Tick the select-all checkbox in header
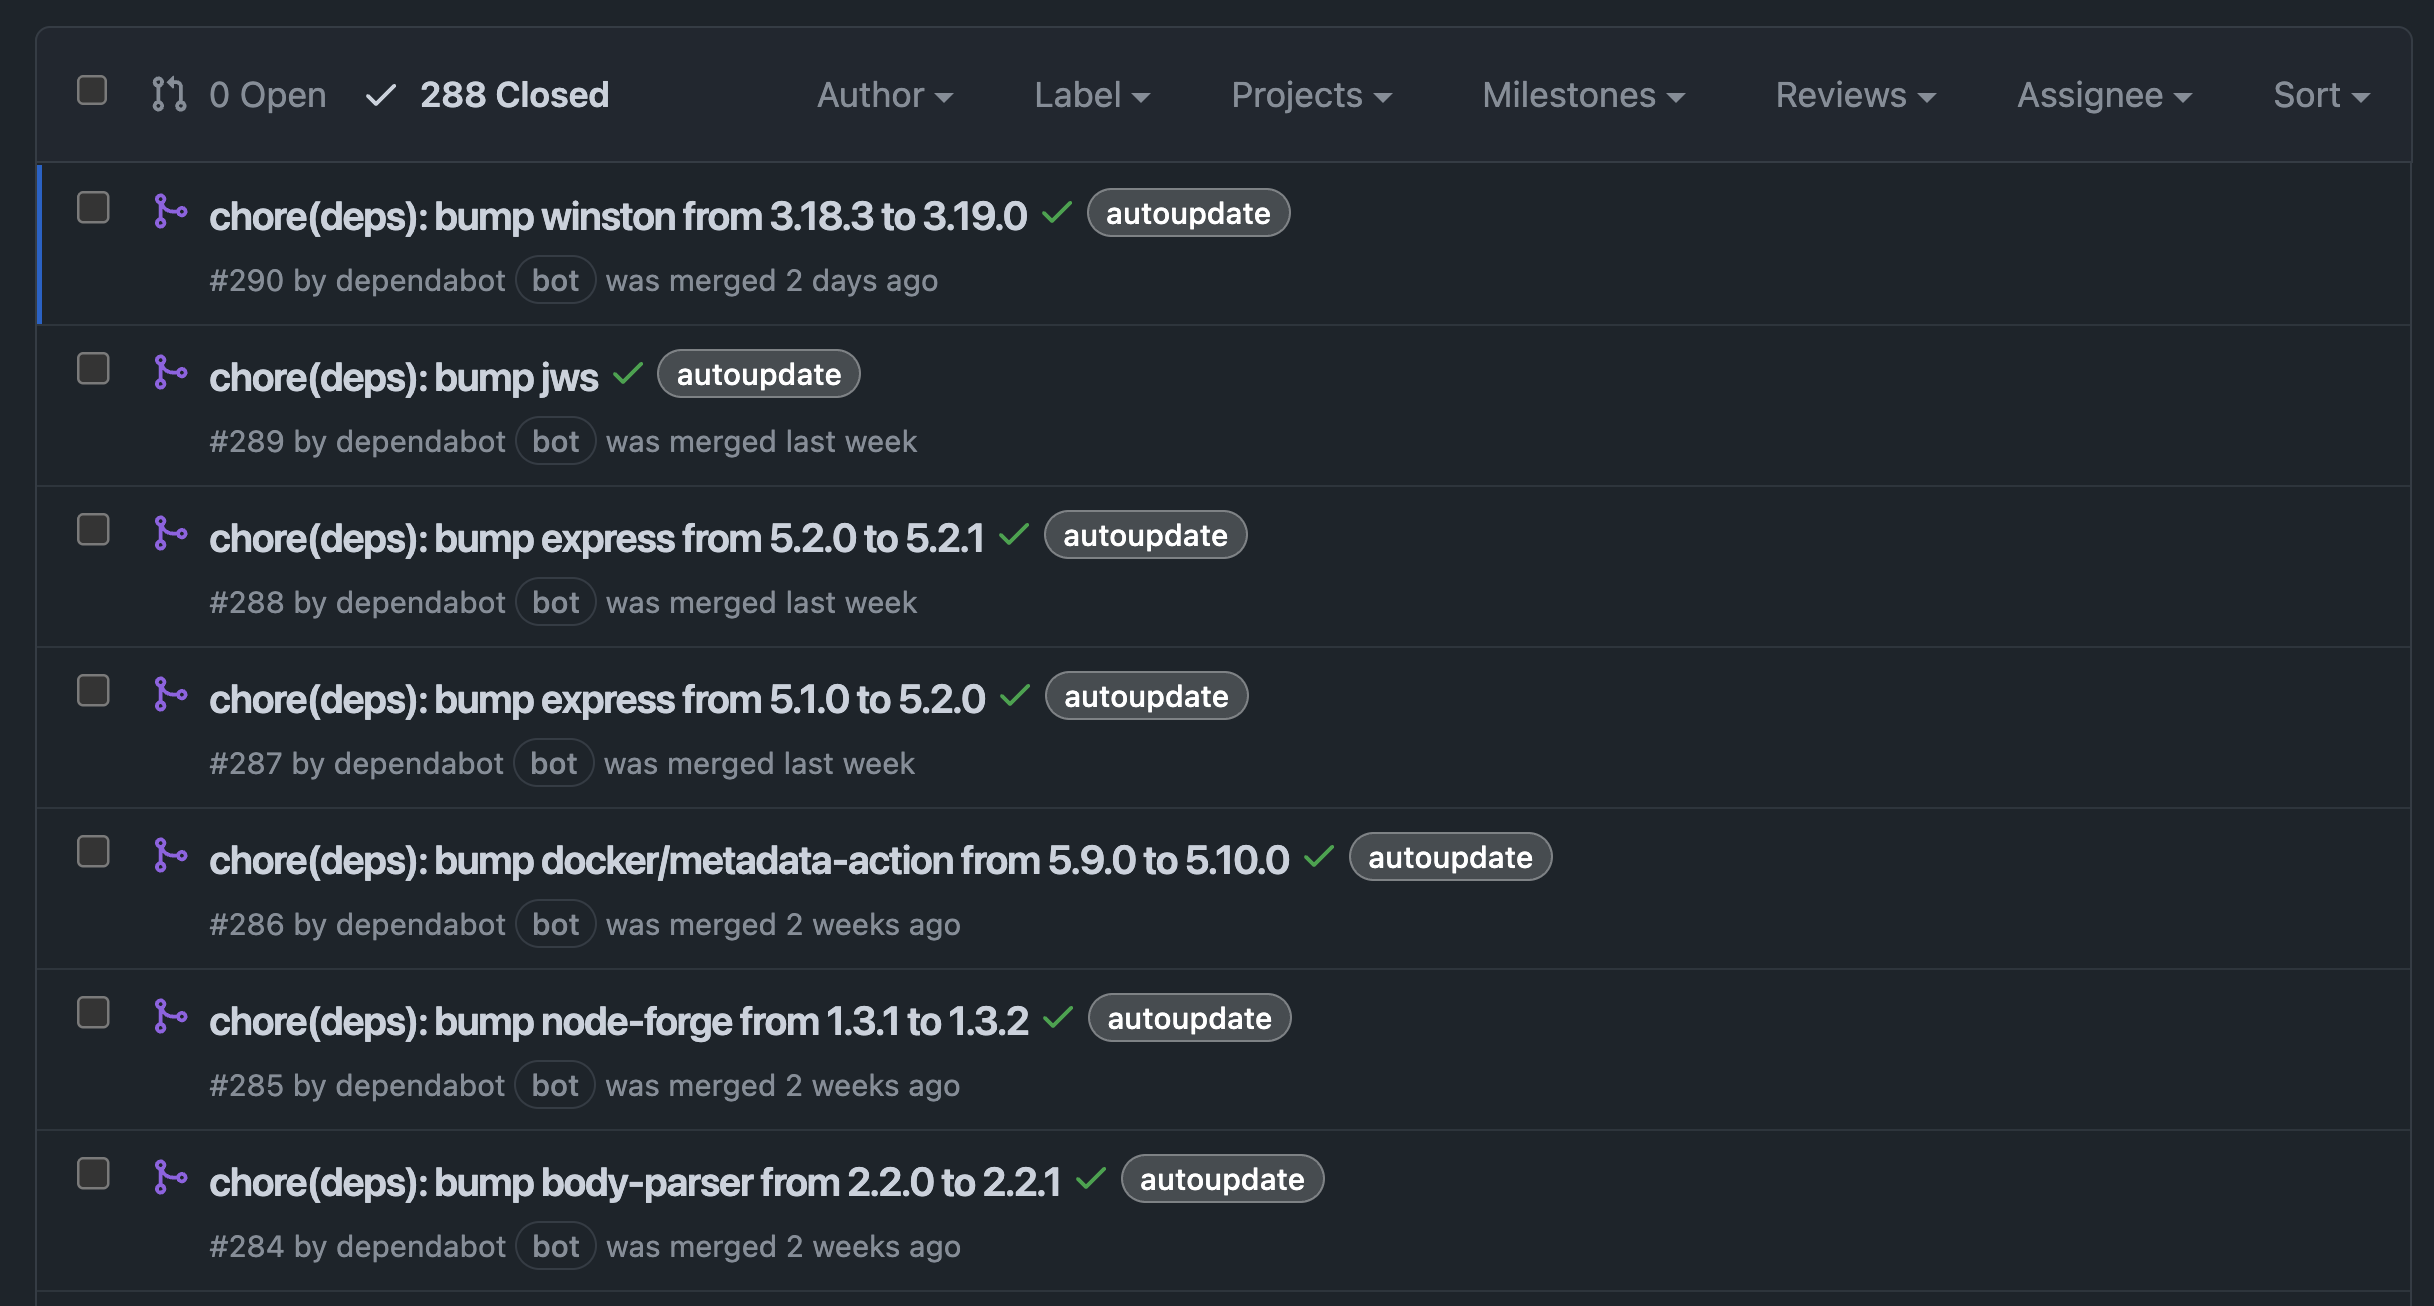 click(x=92, y=91)
